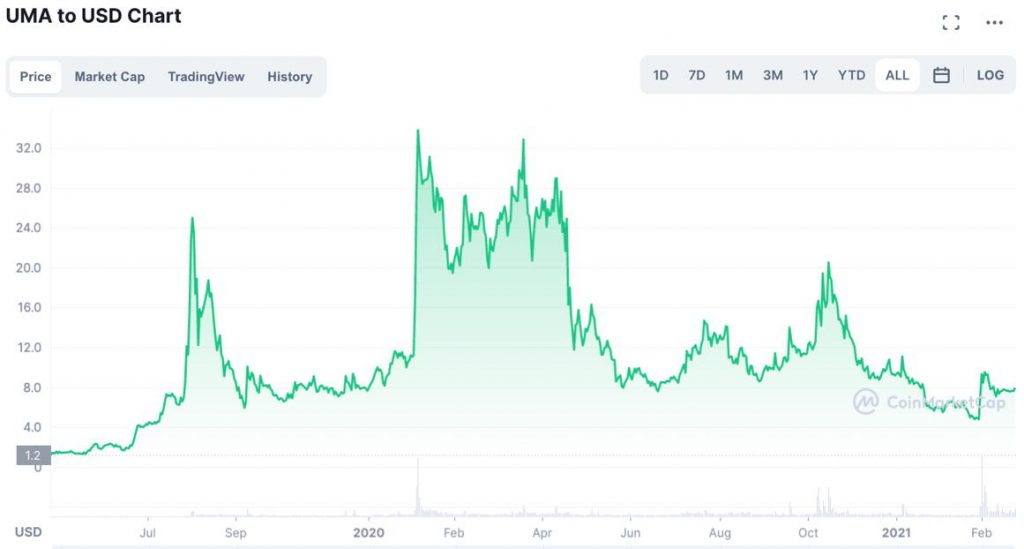The height and width of the screenshot is (549, 1024).
Task: Select the 3M time range
Action: point(773,75)
